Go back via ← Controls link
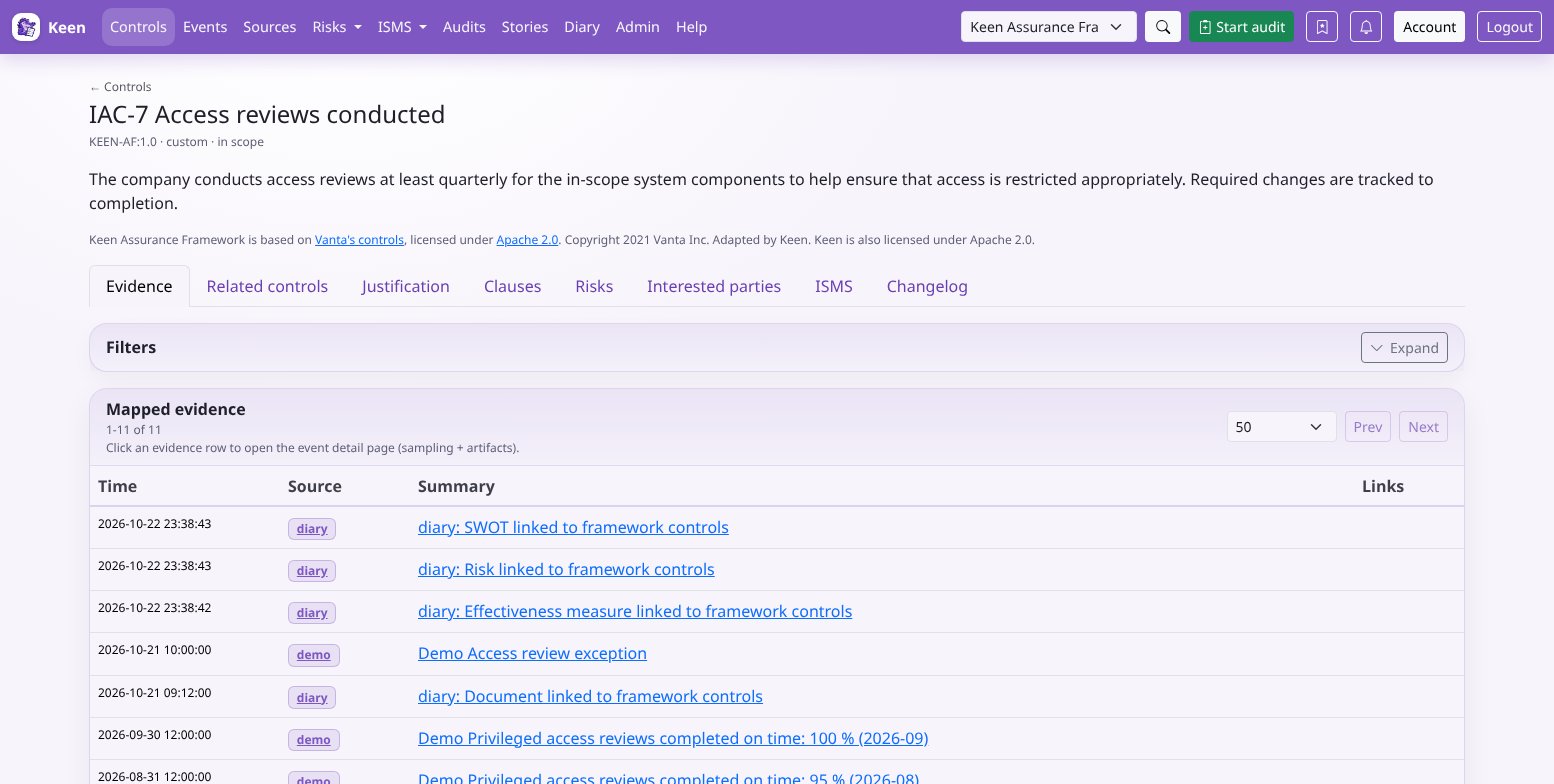Viewport: 1554px width, 784px height. (120, 87)
